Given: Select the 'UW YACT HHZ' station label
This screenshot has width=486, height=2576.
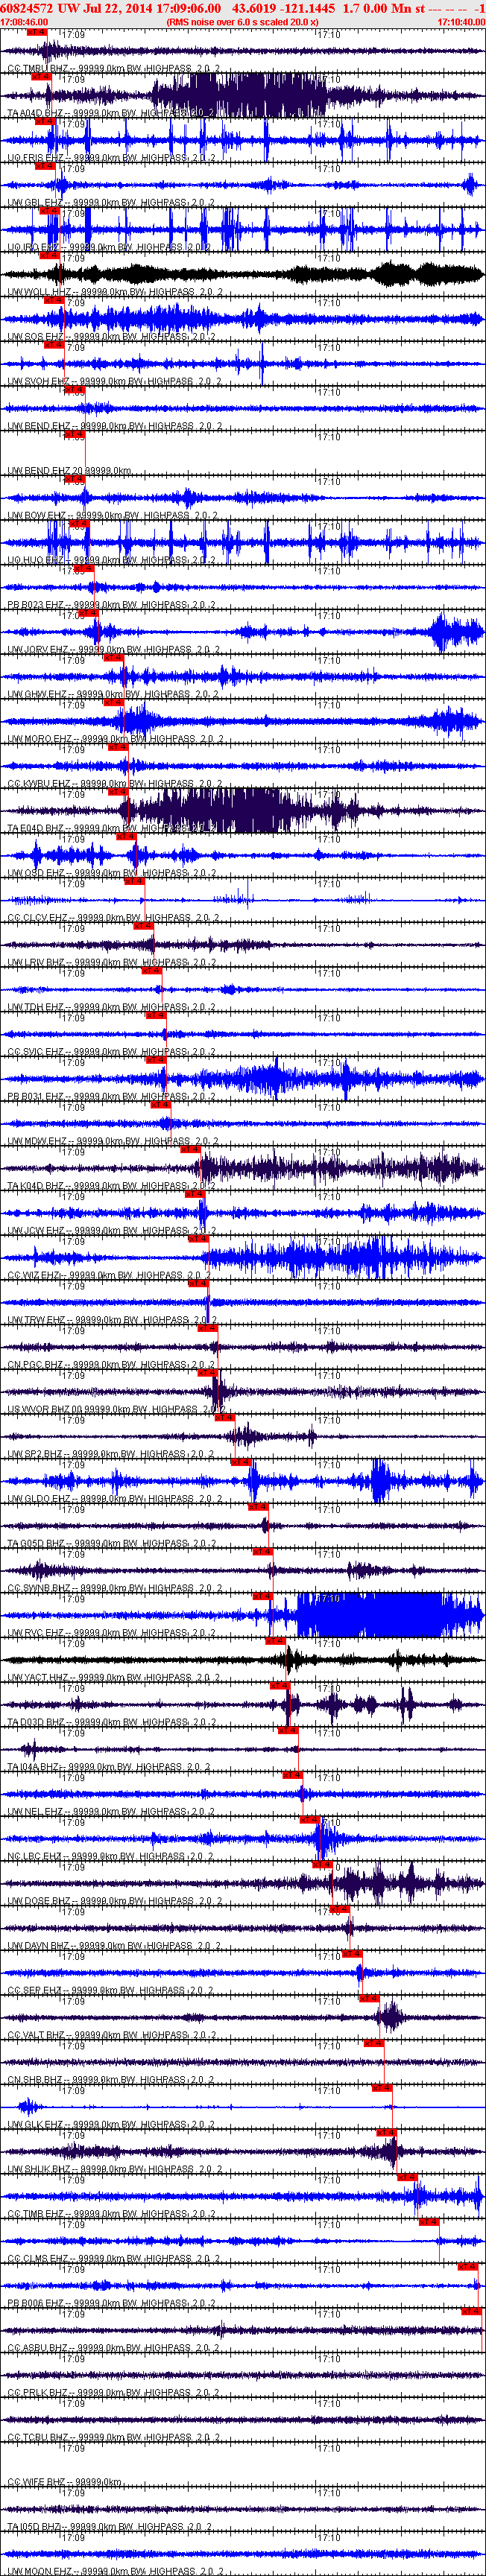Looking at the screenshot, I should tap(38, 1677).
